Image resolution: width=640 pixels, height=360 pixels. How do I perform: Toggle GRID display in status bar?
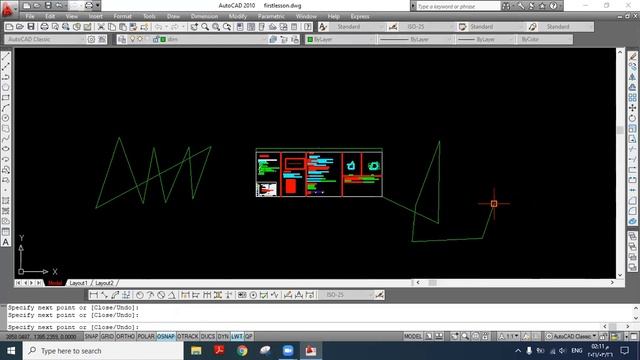[x=107, y=336]
